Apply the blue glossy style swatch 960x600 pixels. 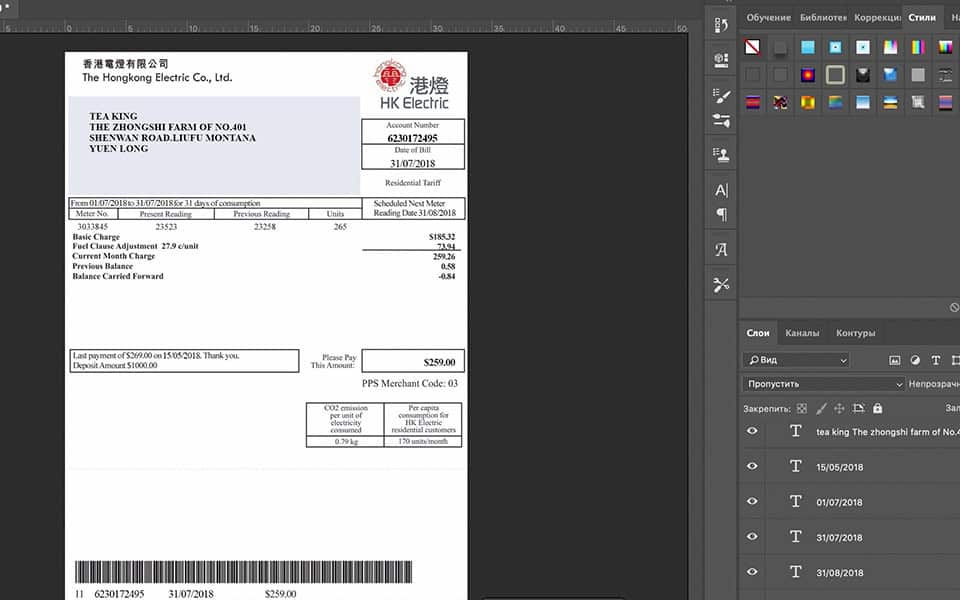point(890,75)
